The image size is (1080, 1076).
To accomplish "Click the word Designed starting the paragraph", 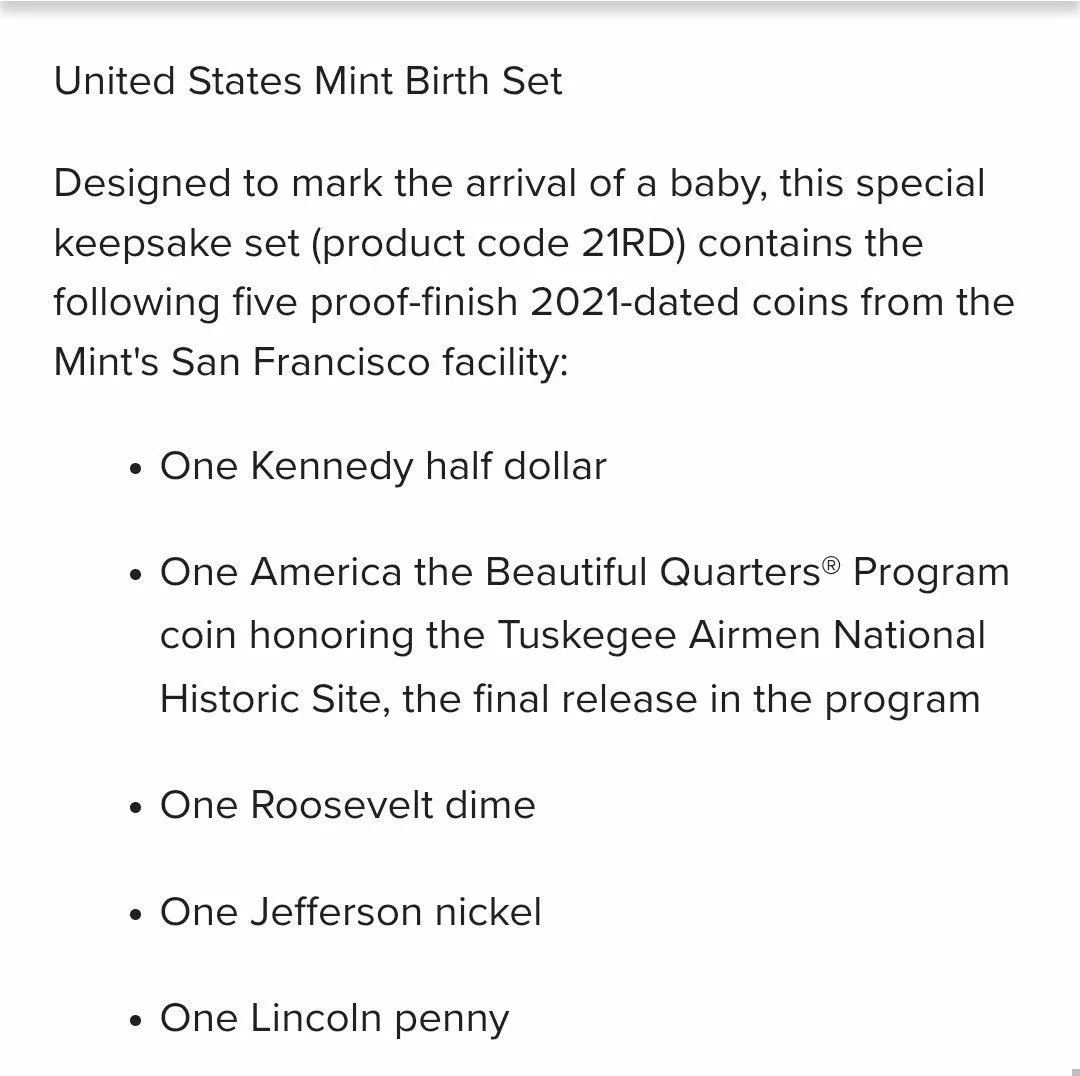I will coord(142,185).
